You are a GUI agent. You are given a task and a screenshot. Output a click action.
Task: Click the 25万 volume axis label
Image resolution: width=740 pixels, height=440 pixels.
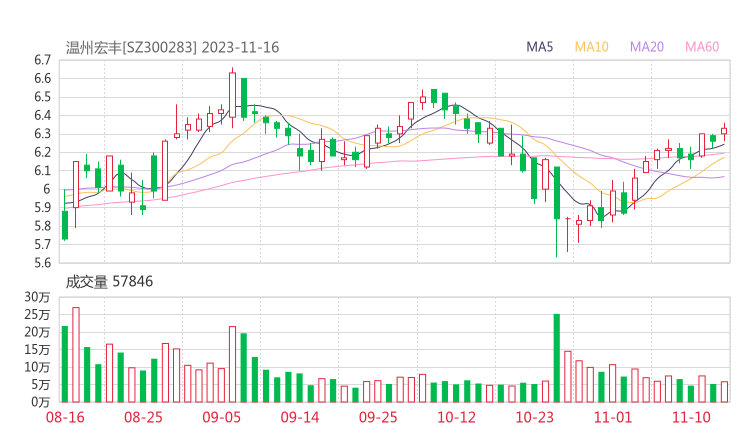[37, 314]
